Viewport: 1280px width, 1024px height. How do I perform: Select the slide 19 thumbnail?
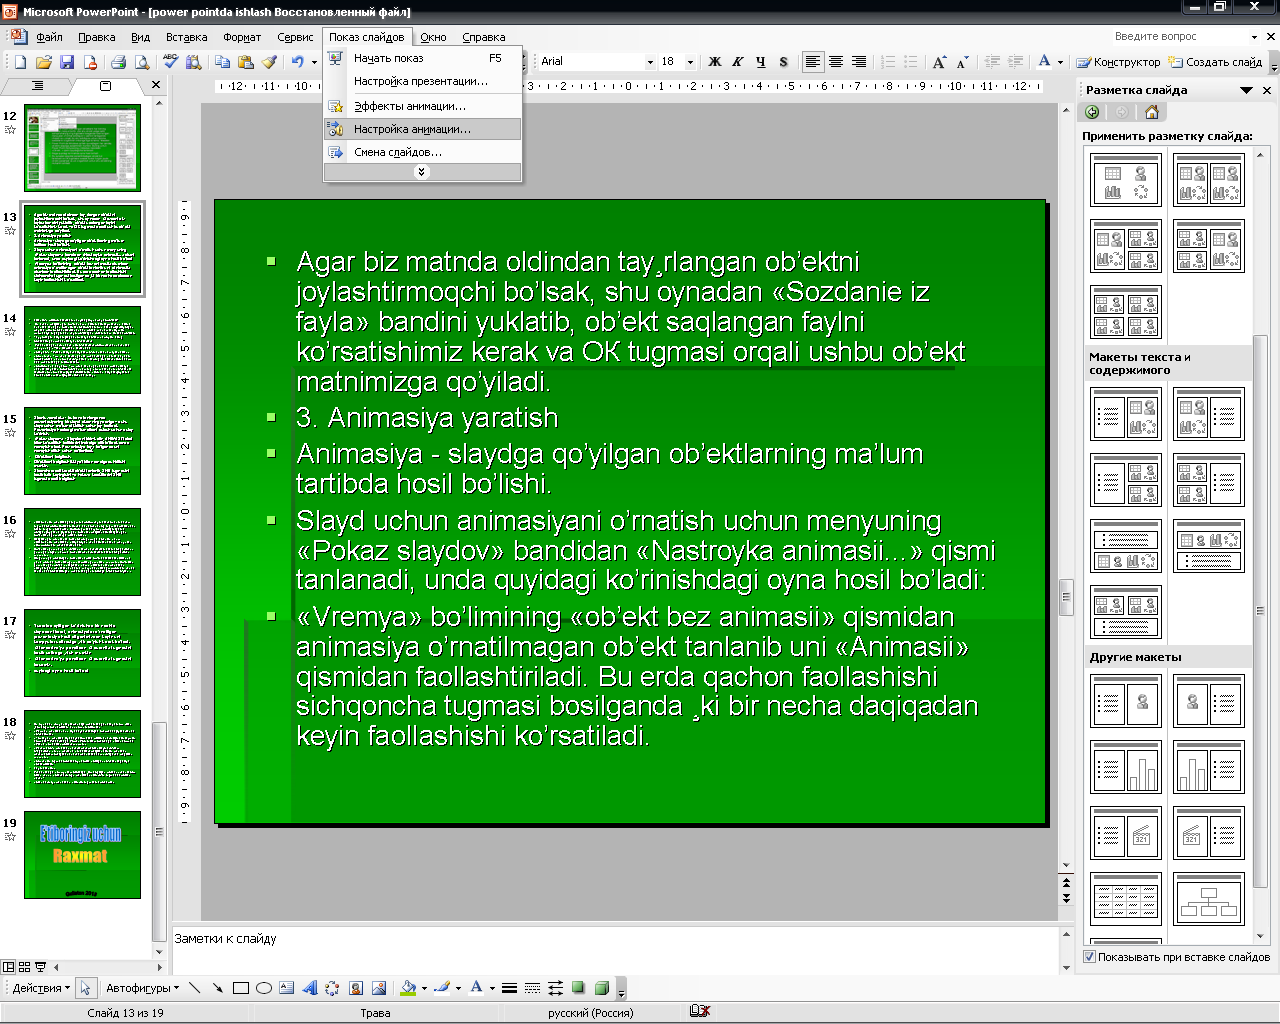click(x=82, y=855)
